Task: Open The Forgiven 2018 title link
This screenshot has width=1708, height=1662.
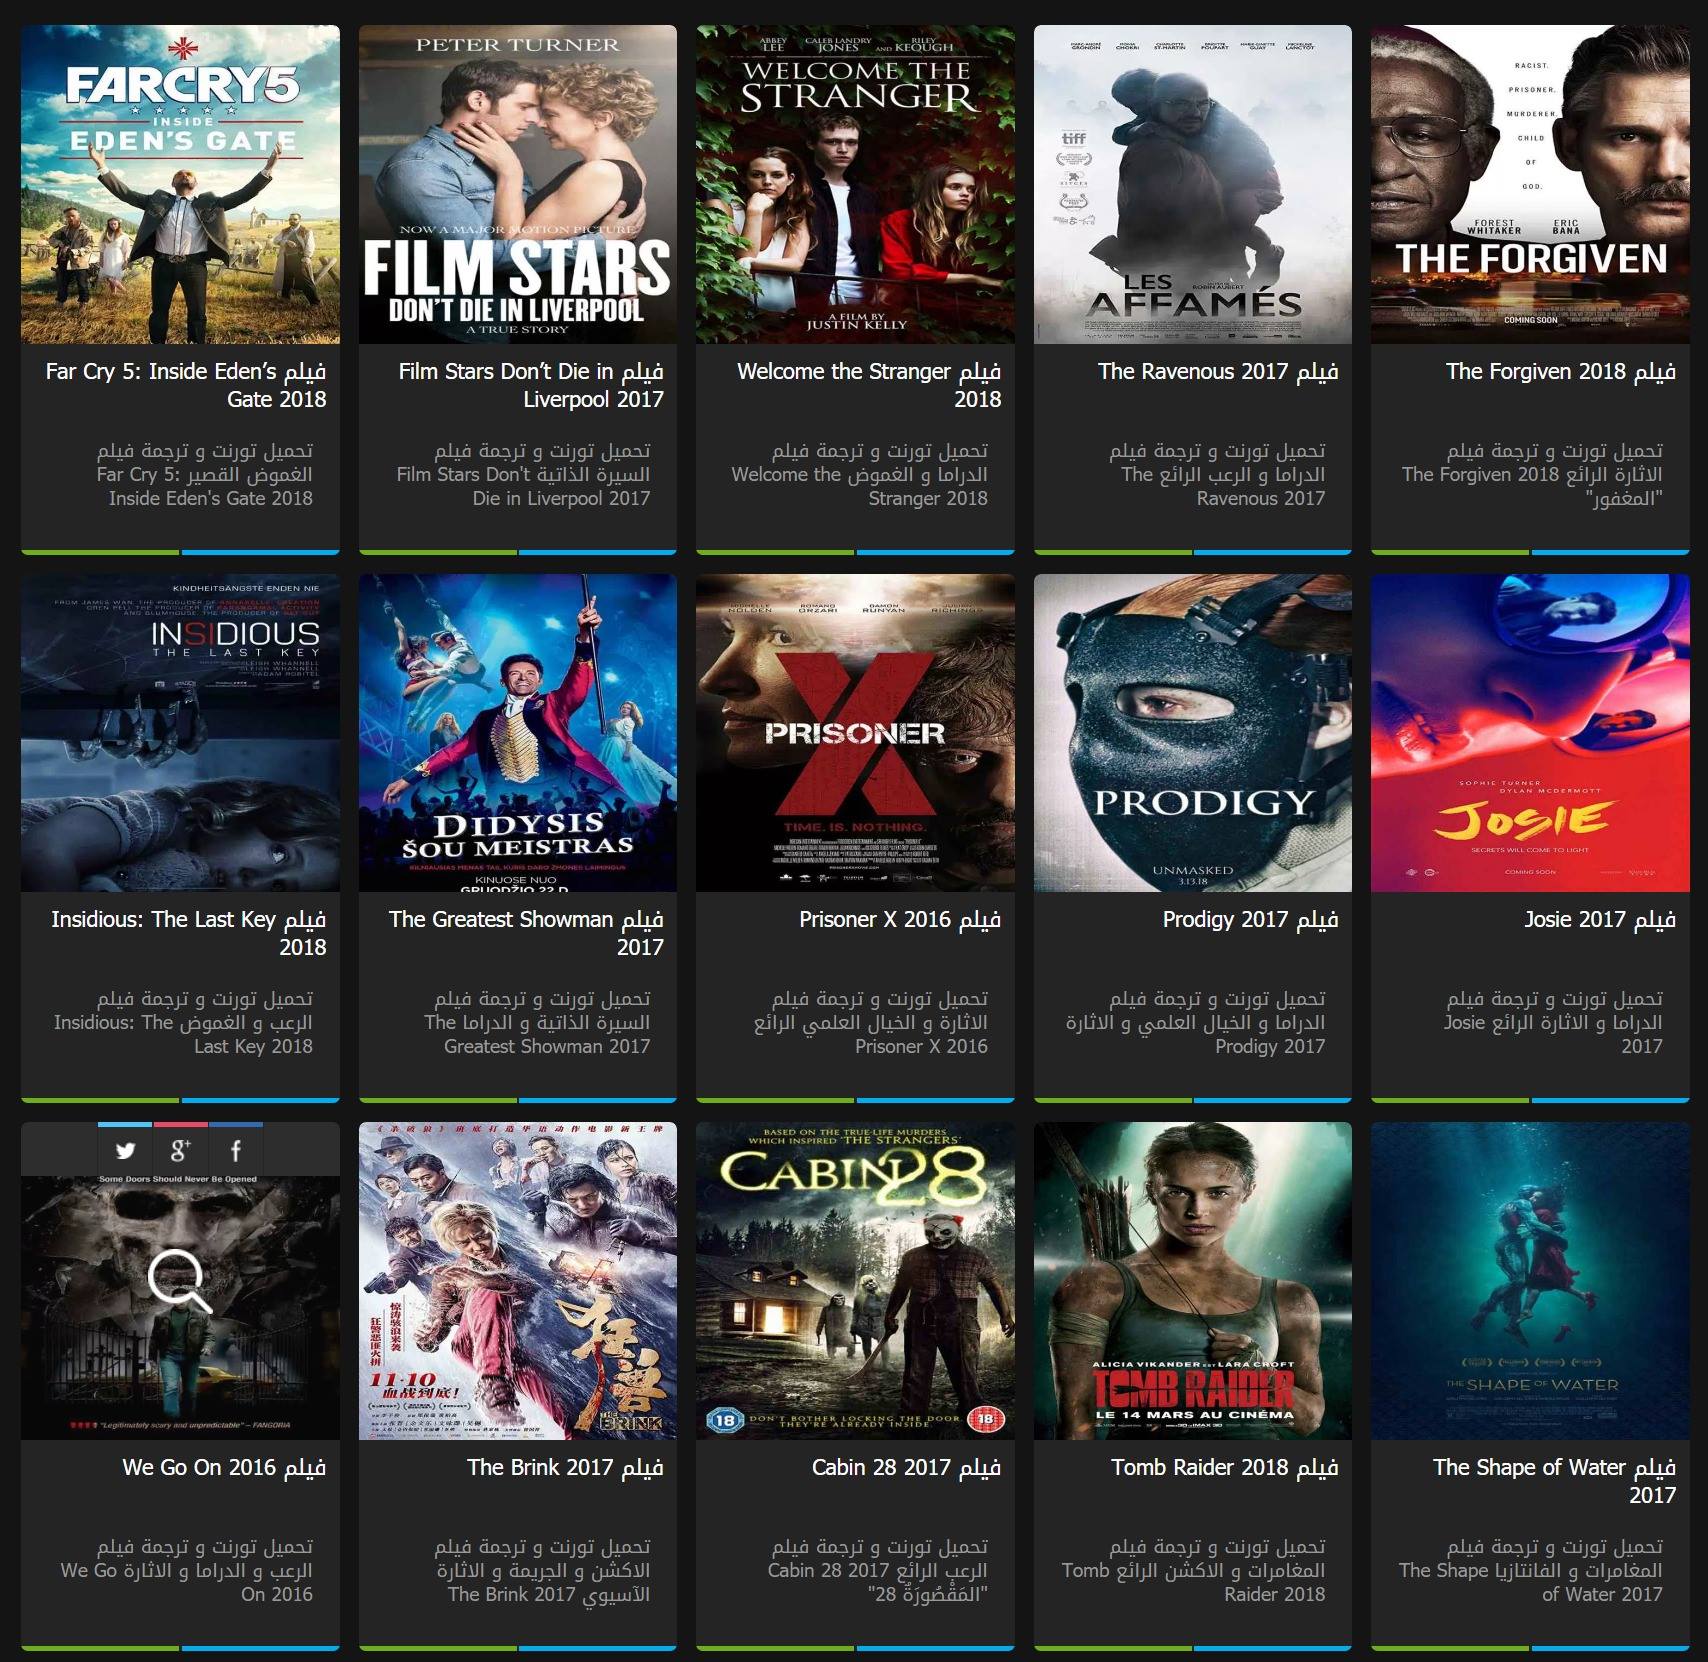Action: pos(1561,372)
